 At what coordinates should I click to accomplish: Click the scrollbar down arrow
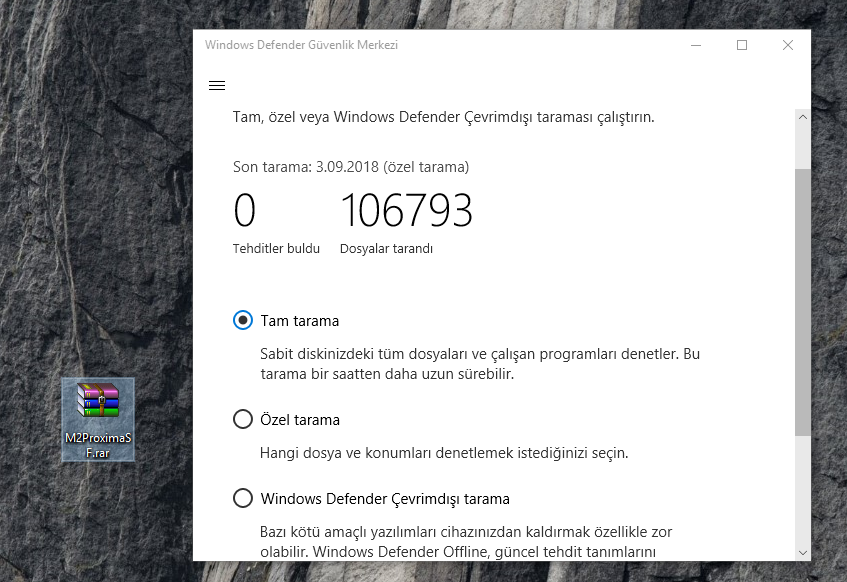pos(803,553)
